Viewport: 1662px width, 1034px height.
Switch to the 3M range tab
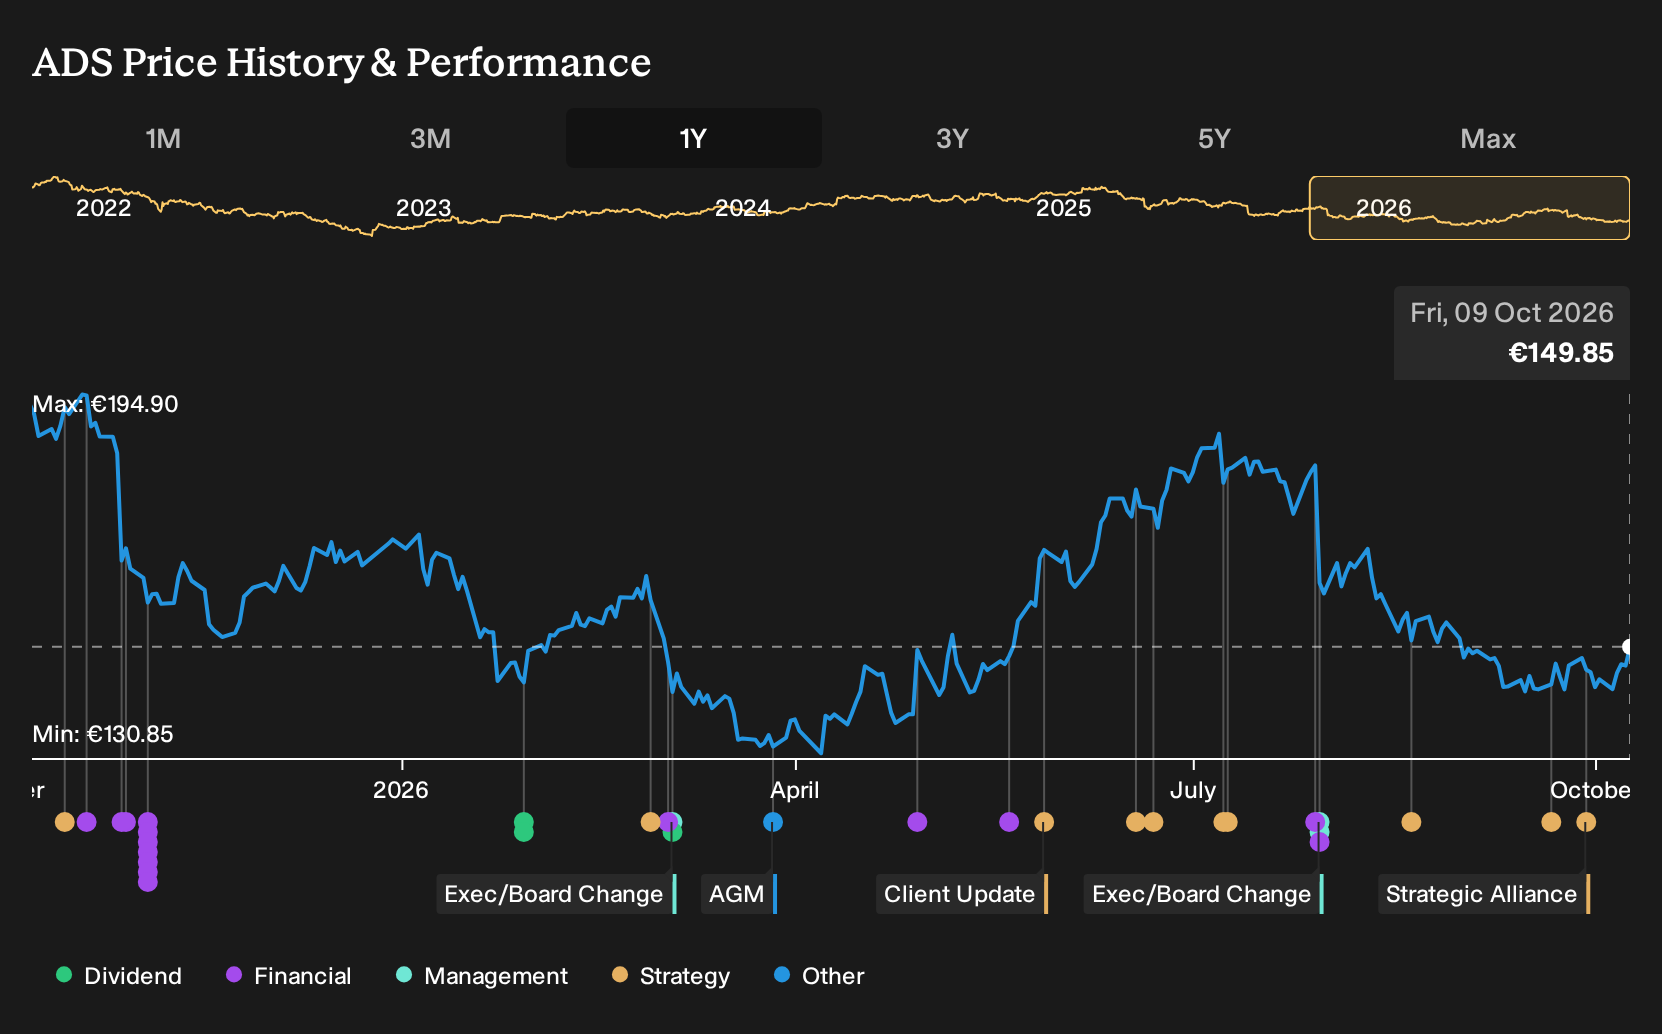[x=430, y=138]
